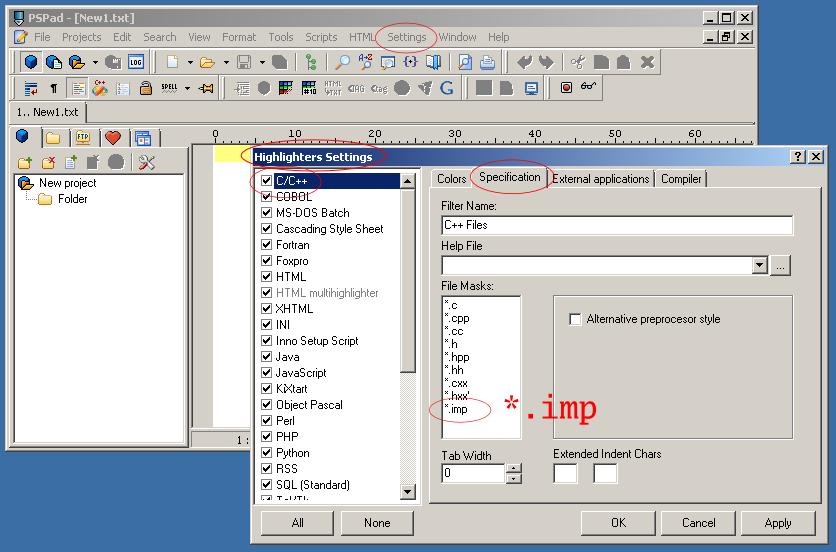Expand the Help File dropdown arrow
836x552 pixels.
pyautogui.click(x=760, y=265)
